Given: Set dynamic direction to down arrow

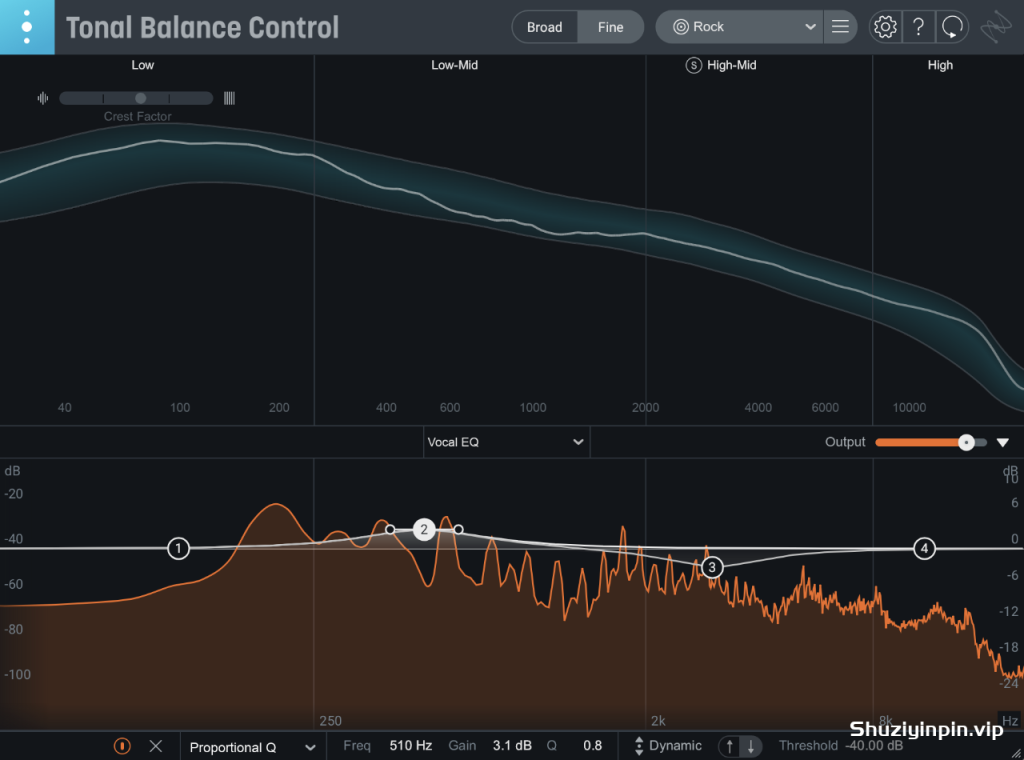Looking at the screenshot, I should point(751,746).
